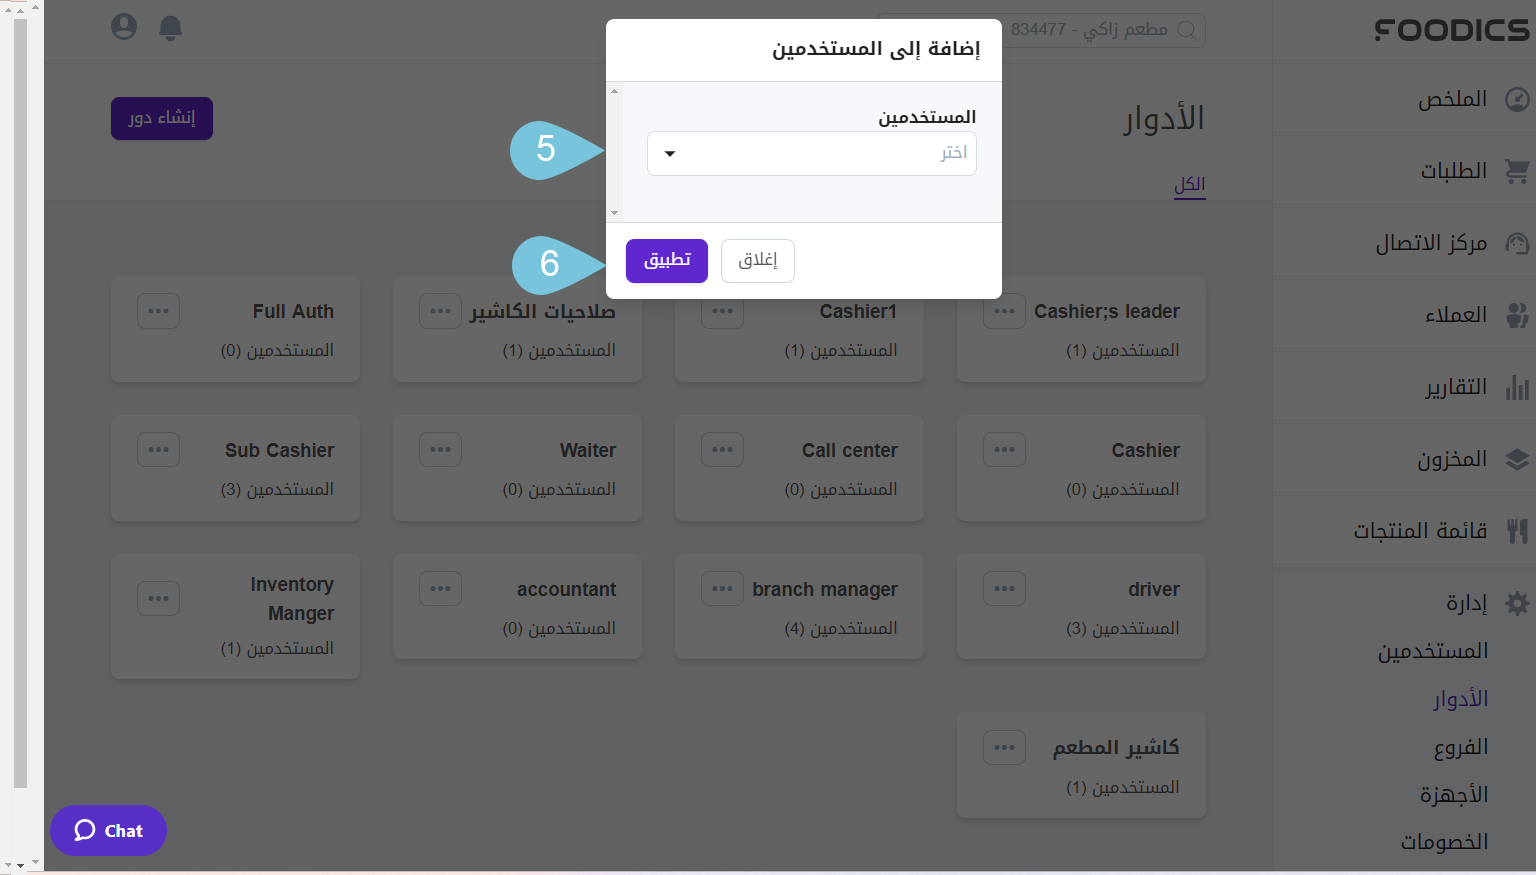Open the الملخص (Summary) sidebar icon
Screen dimensions: 1536x875
(1518, 99)
